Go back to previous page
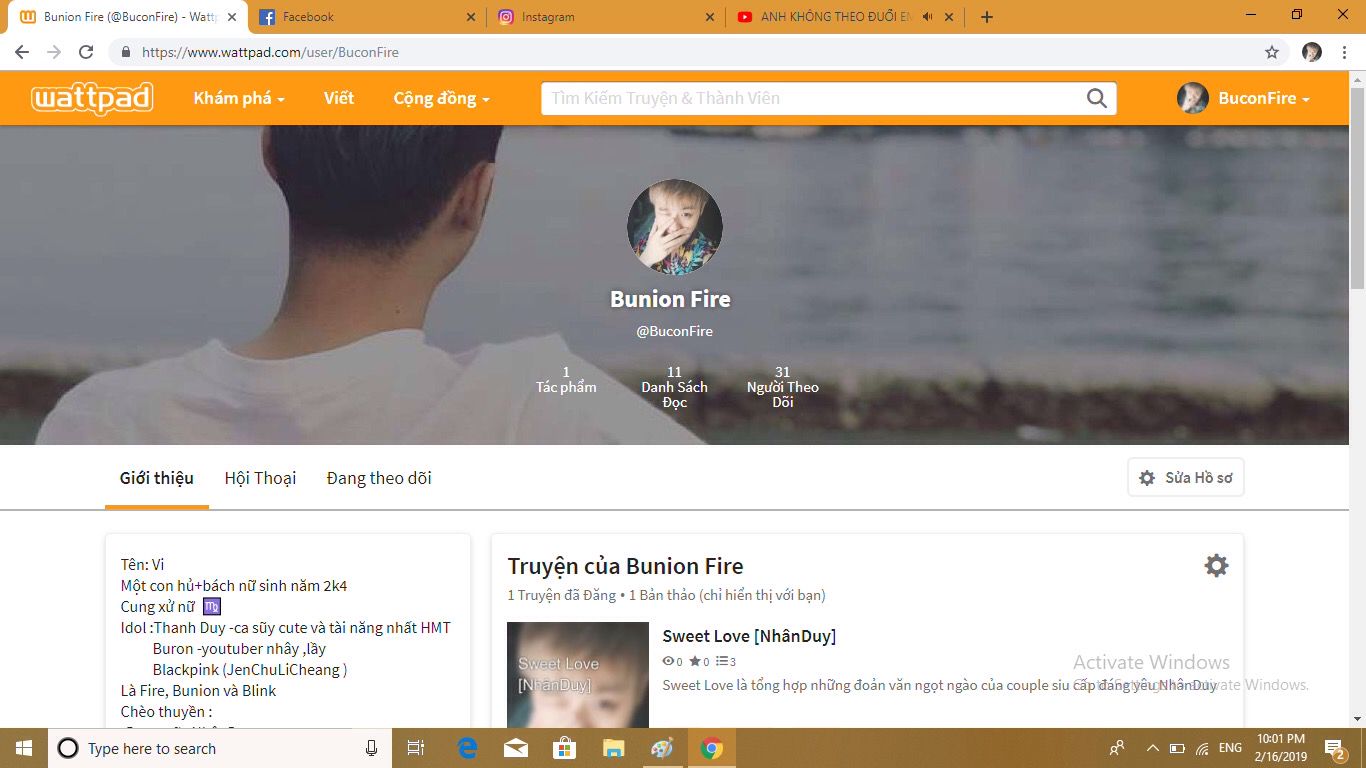This screenshot has width=1366, height=768. pyautogui.click(x=22, y=52)
